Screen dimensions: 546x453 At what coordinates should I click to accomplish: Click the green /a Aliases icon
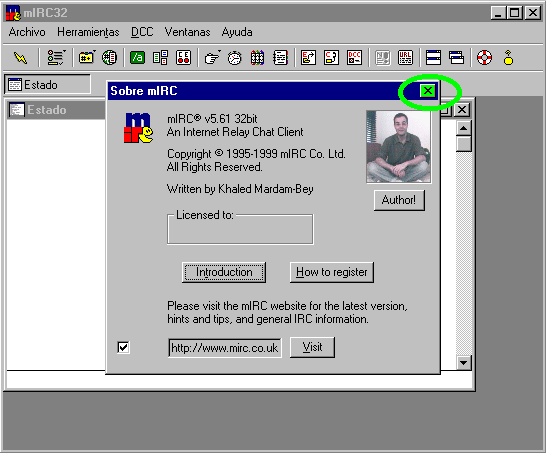tap(137, 57)
